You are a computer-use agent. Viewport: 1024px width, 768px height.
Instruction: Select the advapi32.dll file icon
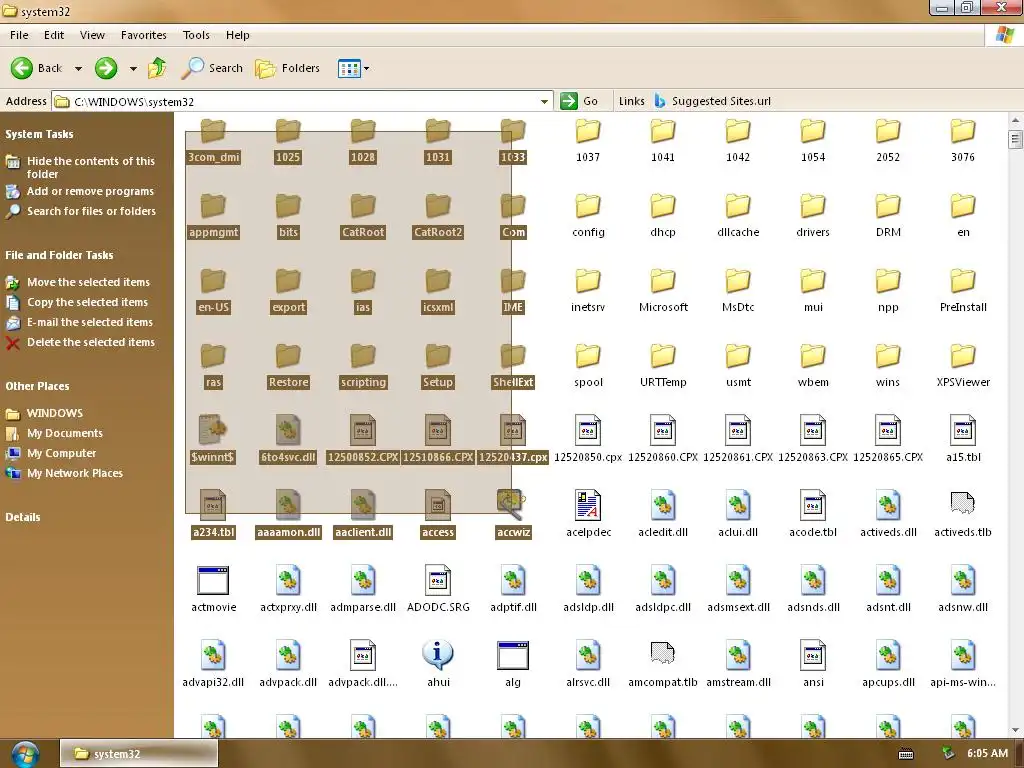(x=213, y=656)
